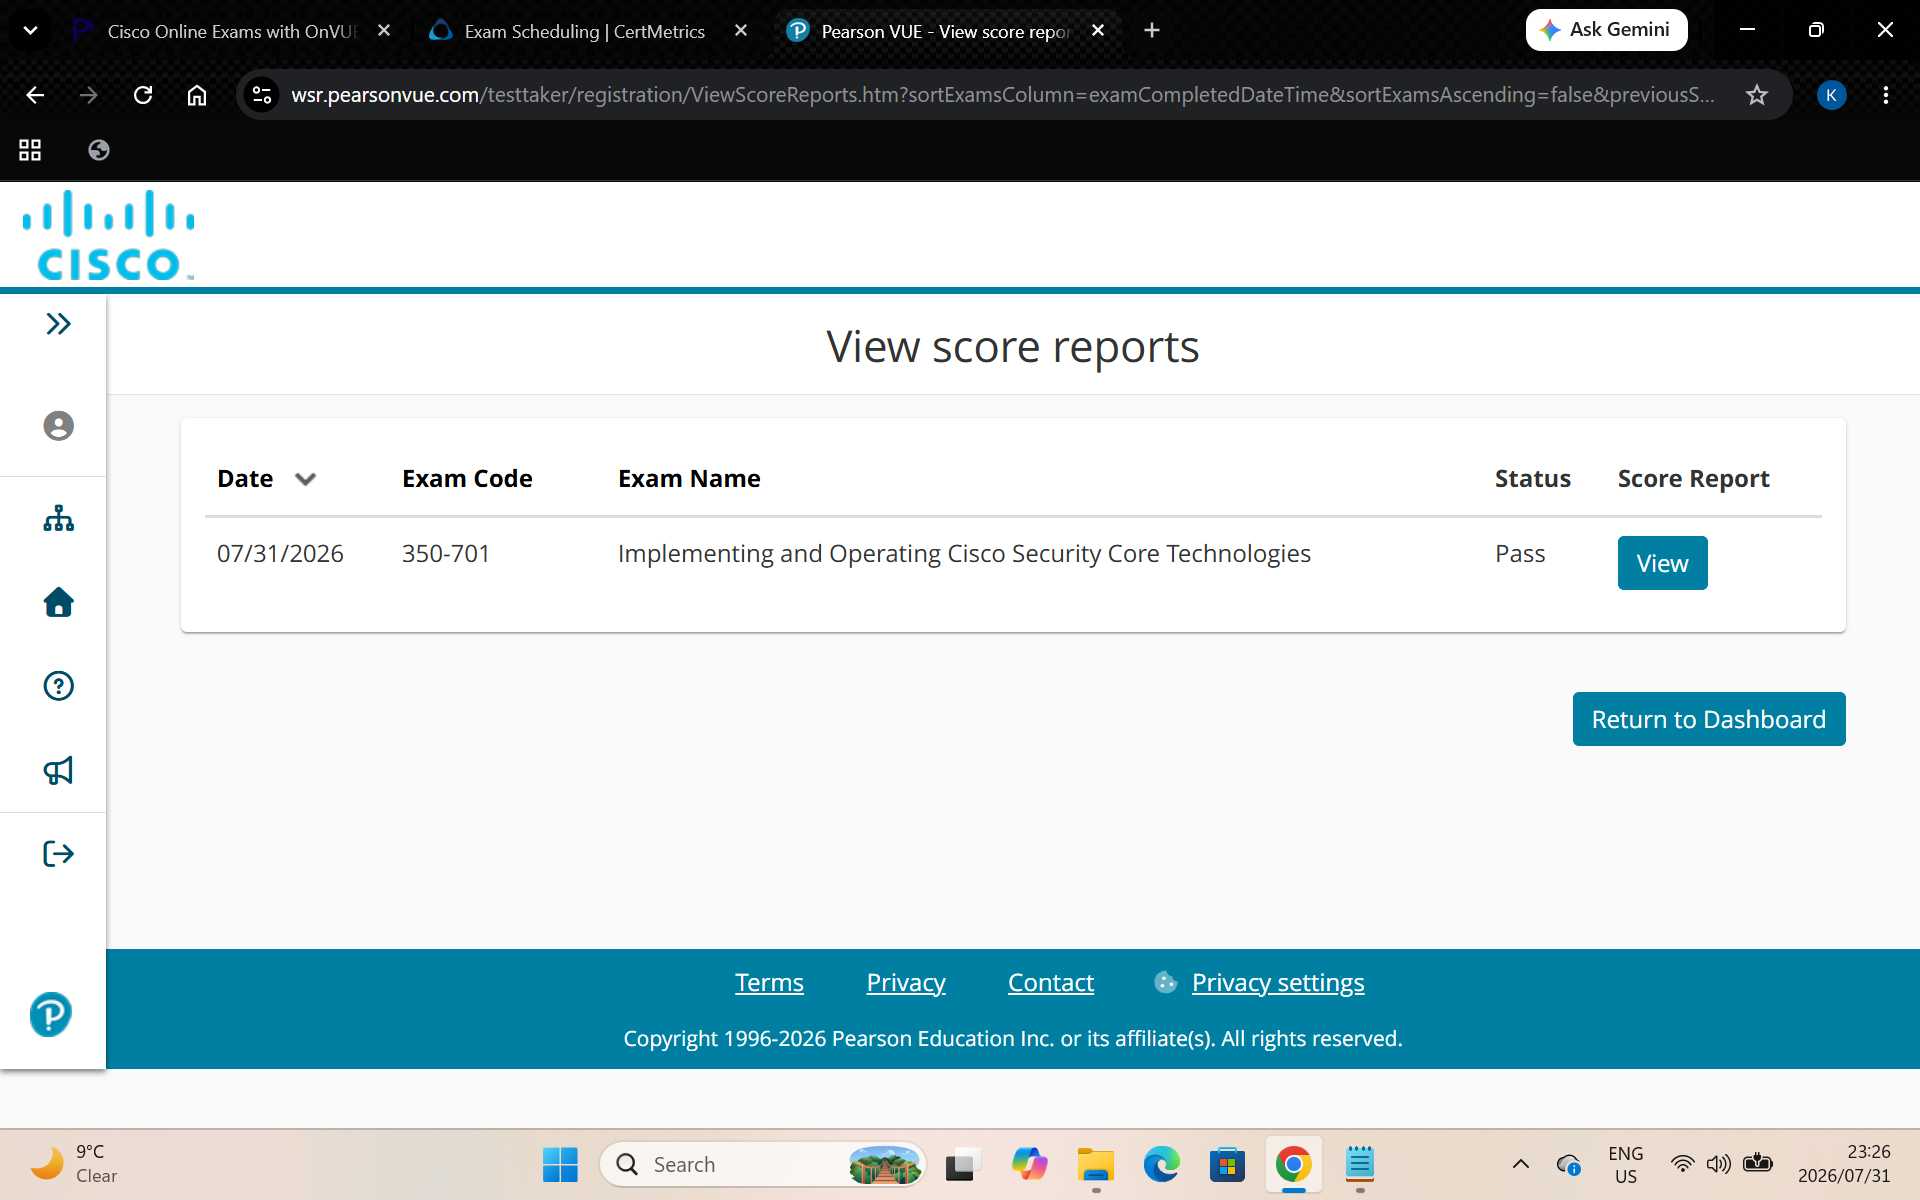
Task: Click the megaphone announcements icon
Action: click(58, 770)
